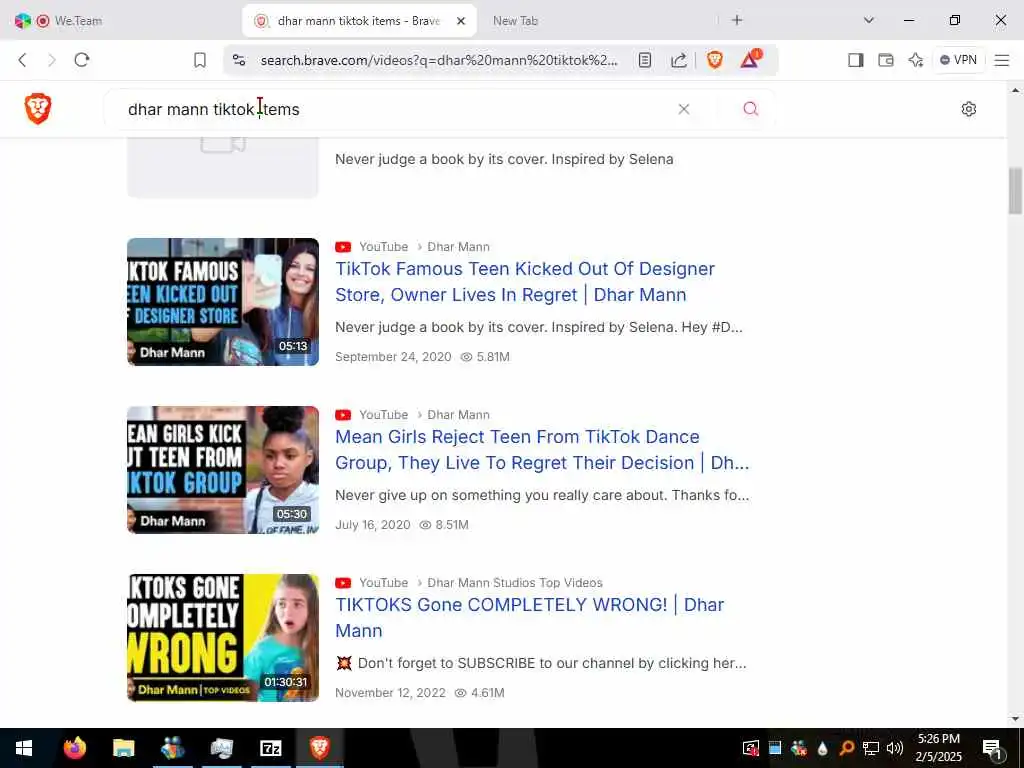Open Brave Shields lion icon

click(714, 60)
